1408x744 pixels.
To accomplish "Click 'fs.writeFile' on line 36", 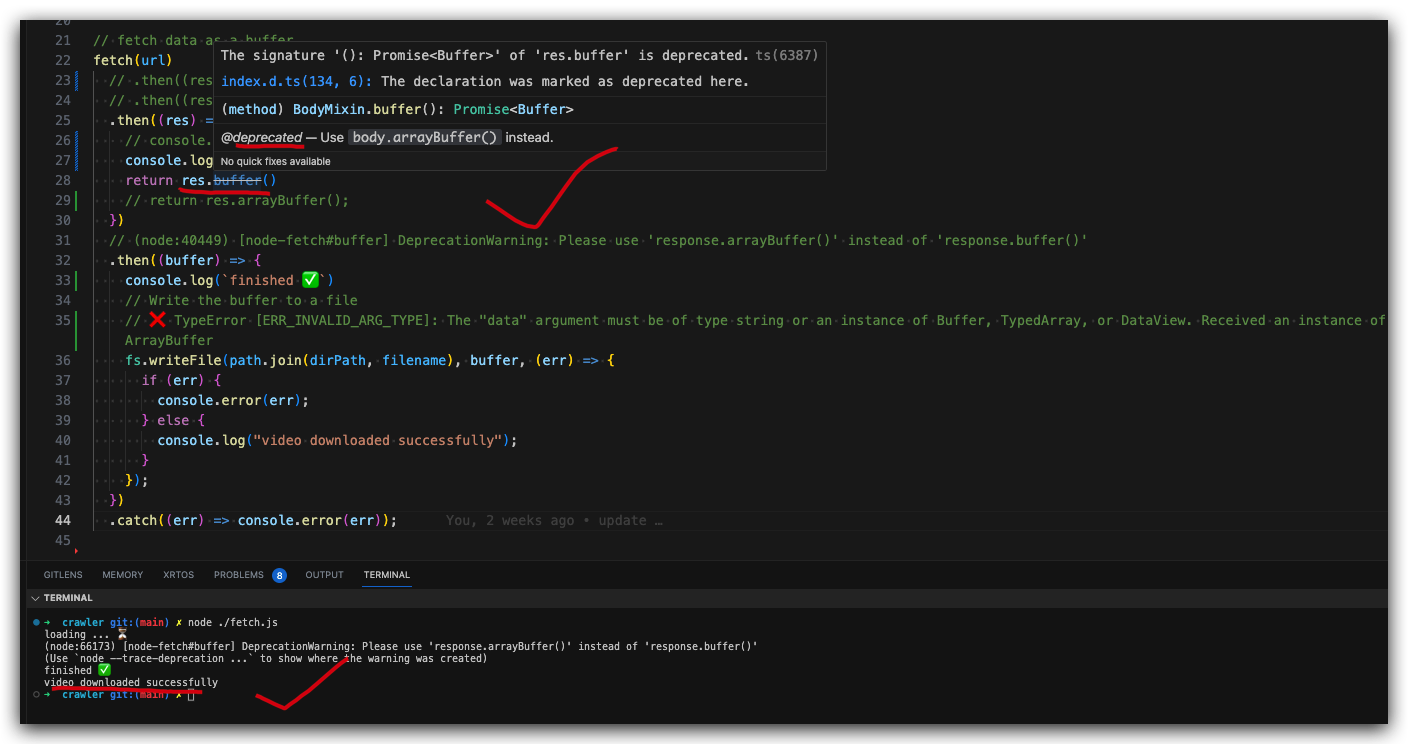I will pyautogui.click(x=173, y=360).
